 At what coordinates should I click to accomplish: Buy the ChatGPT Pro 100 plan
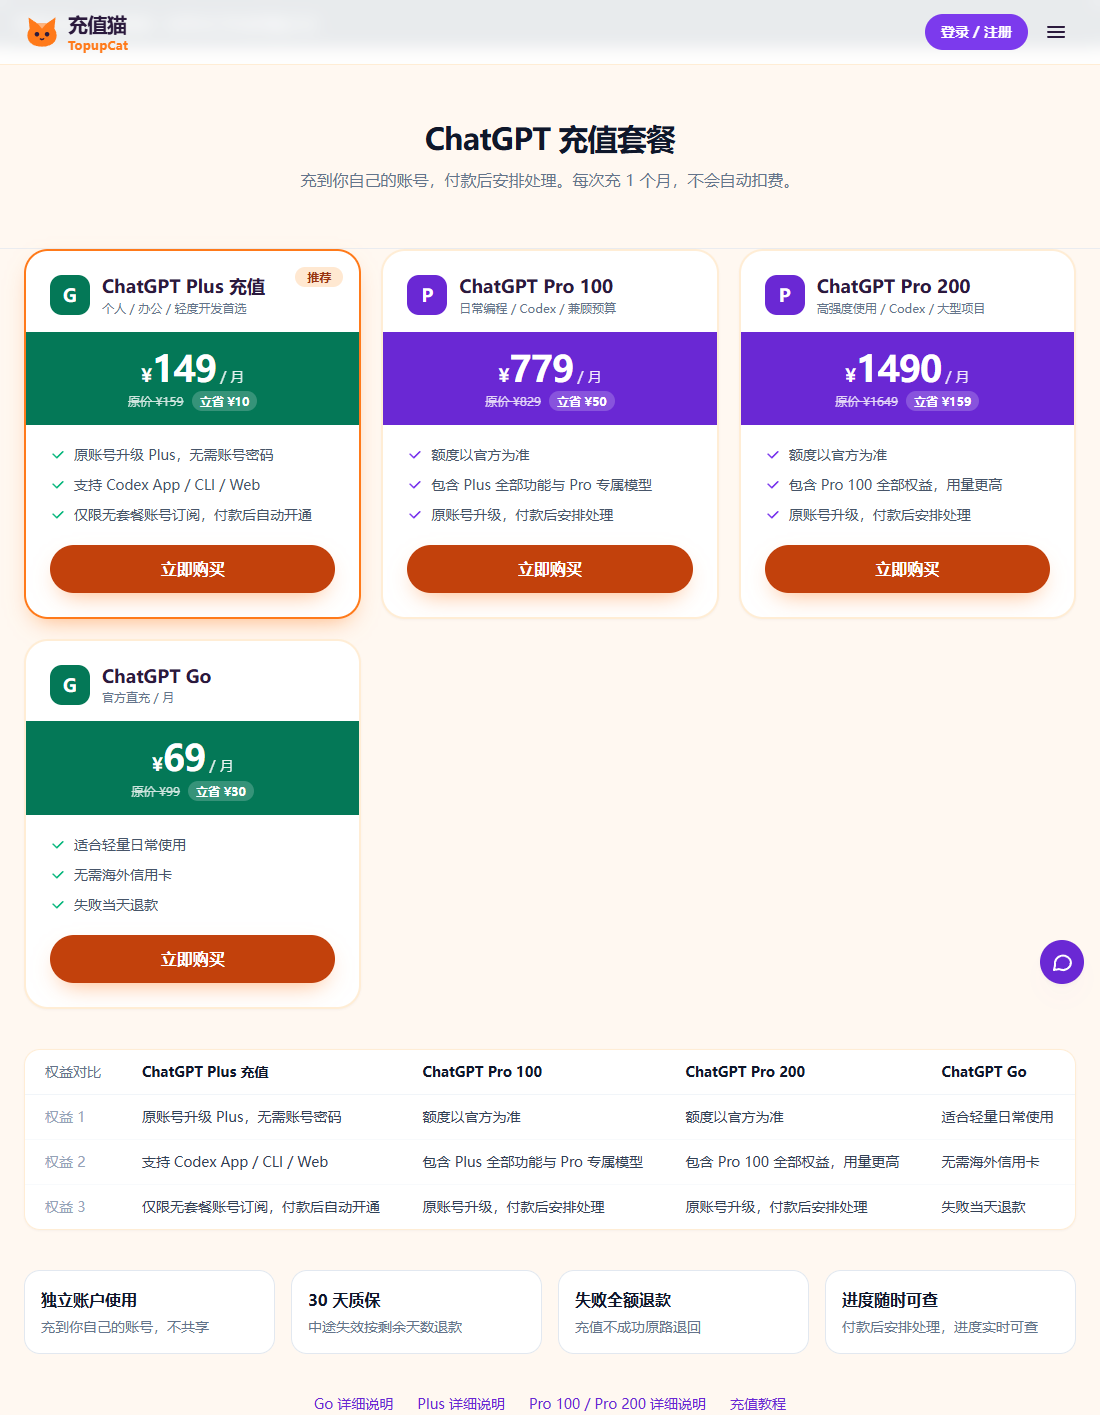[x=550, y=569]
